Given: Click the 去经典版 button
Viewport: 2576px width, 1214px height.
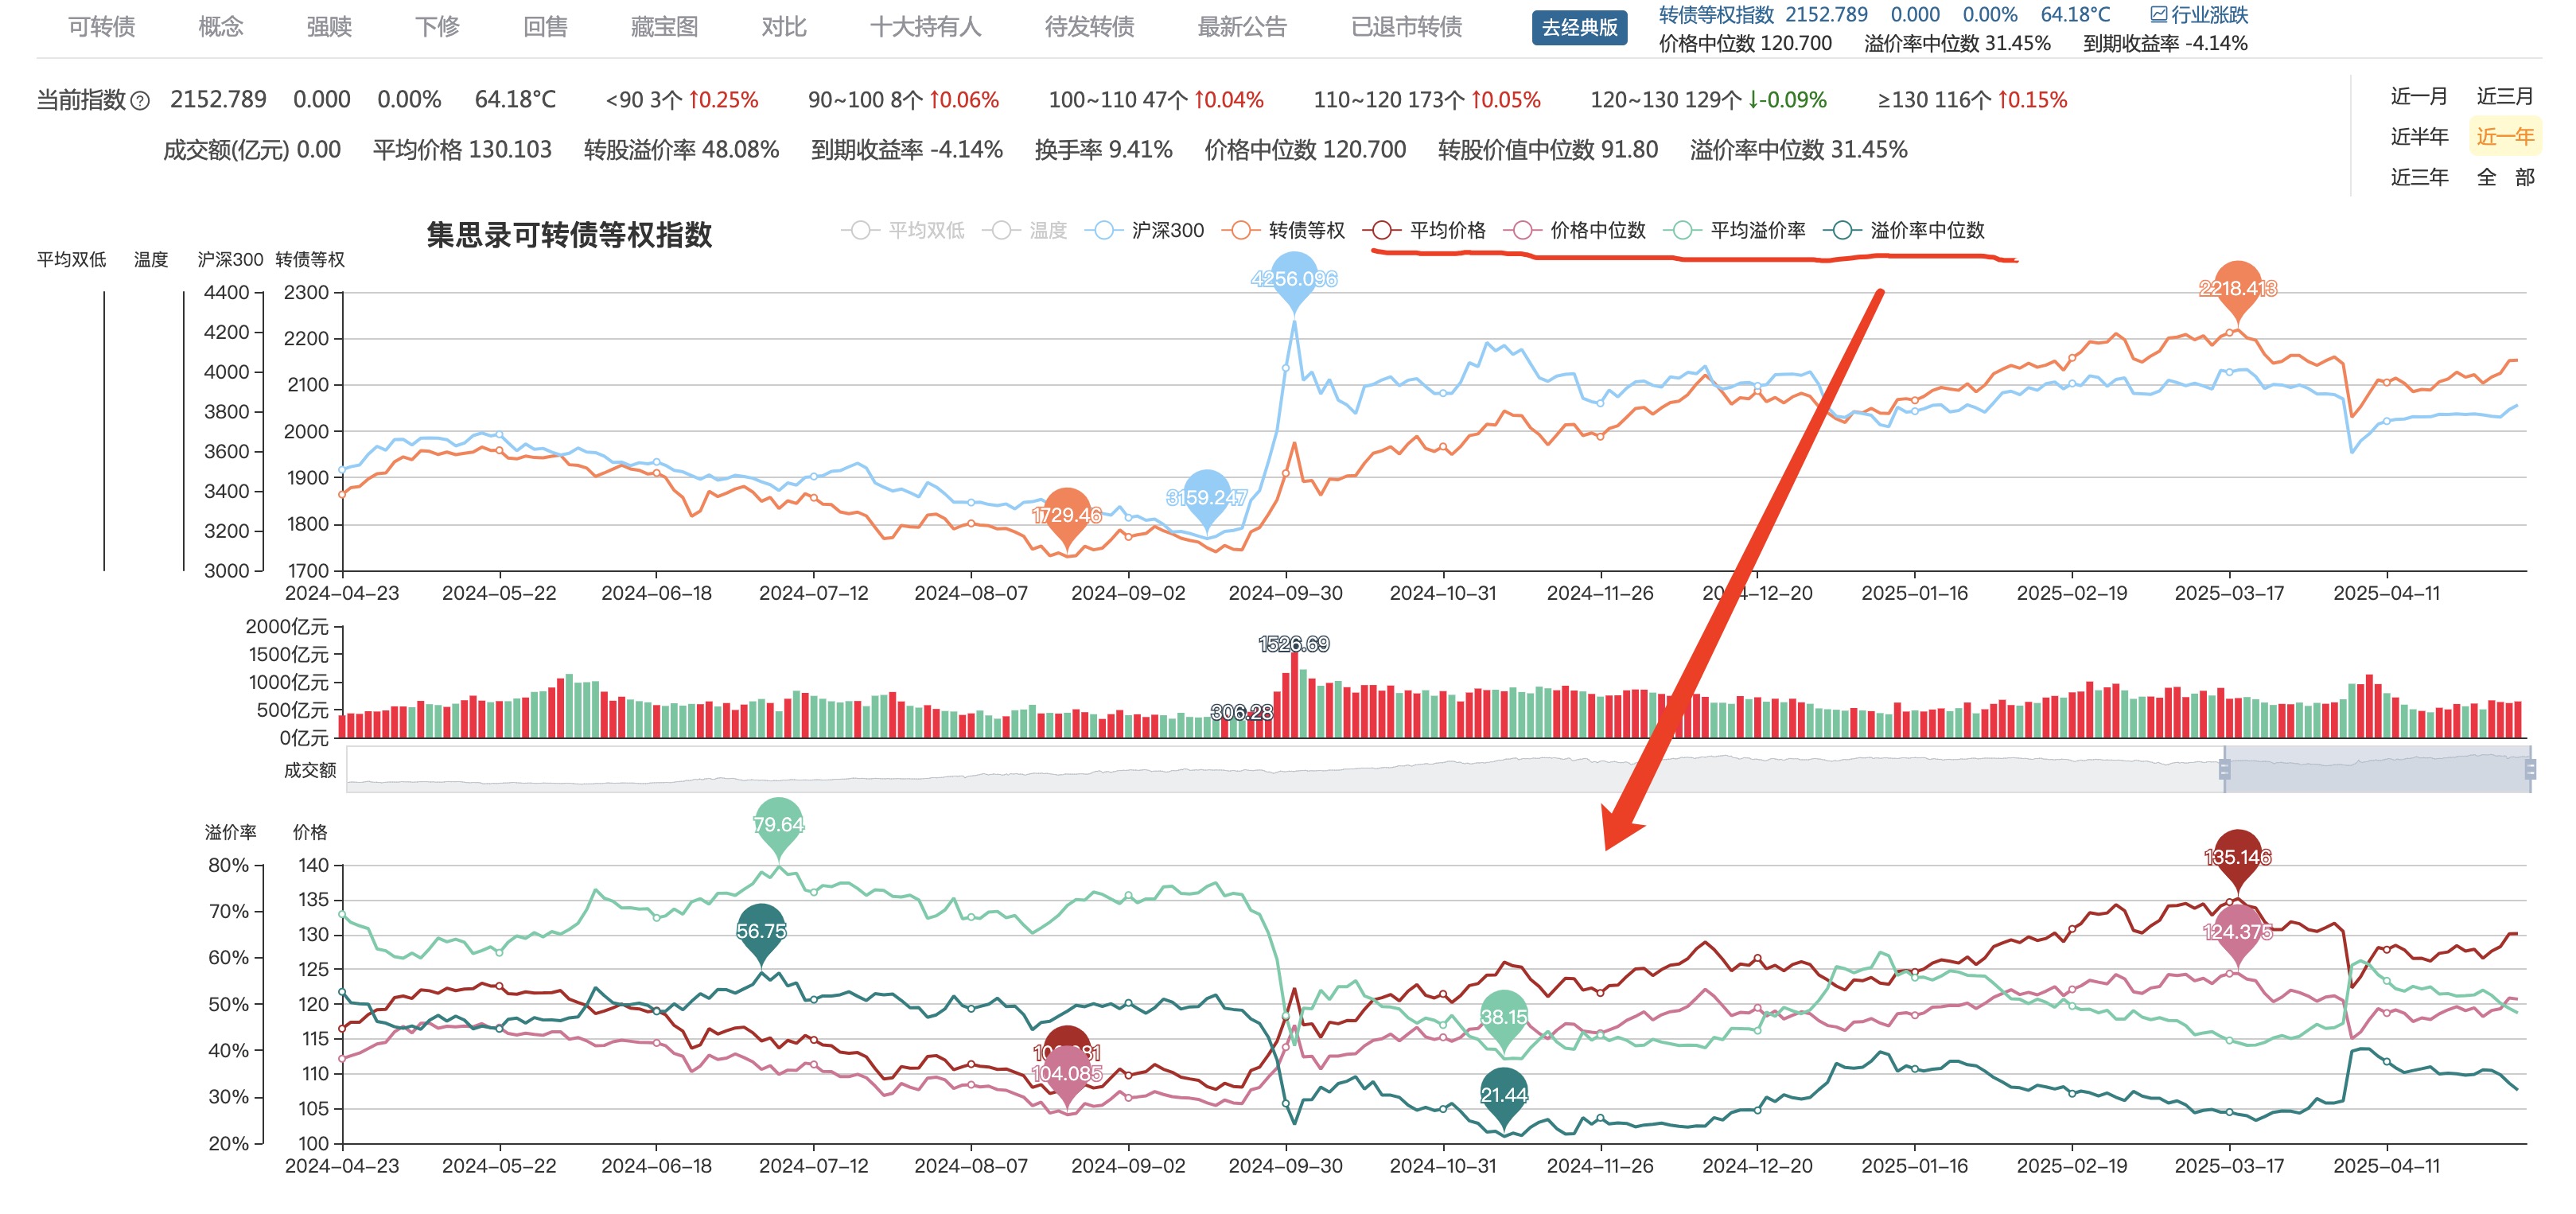Looking at the screenshot, I should click(1579, 28).
